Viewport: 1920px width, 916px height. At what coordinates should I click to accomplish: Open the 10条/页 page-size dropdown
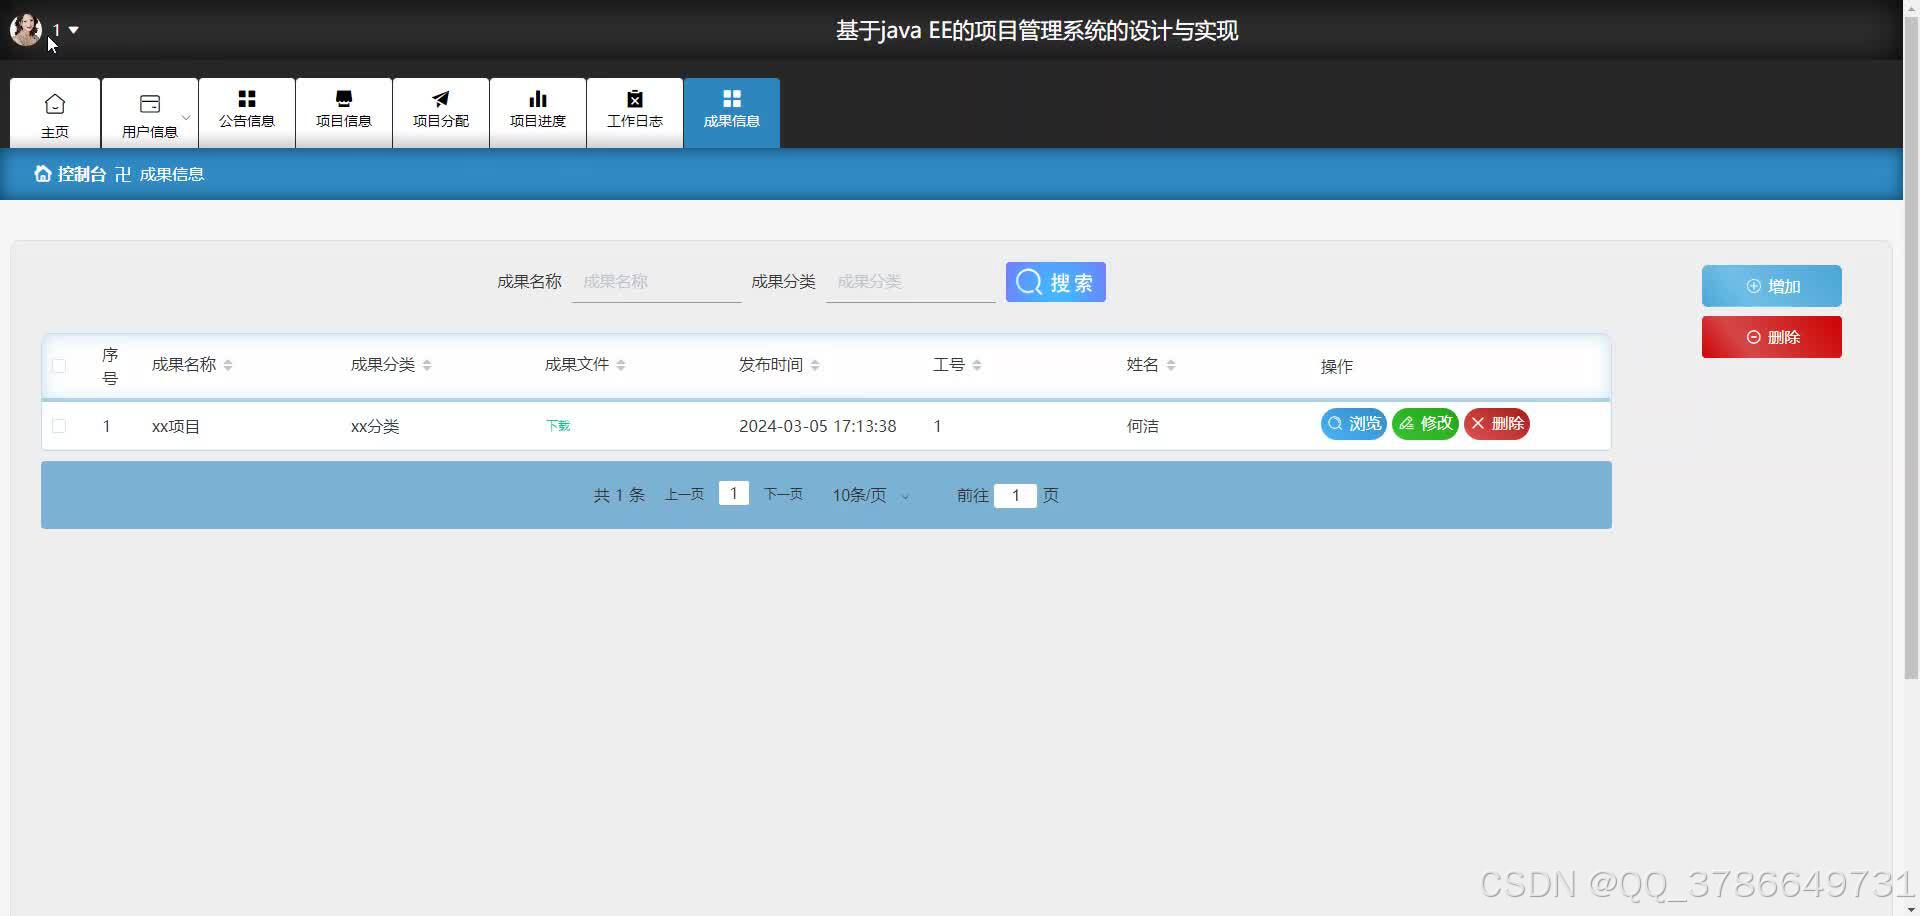pos(868,494)
